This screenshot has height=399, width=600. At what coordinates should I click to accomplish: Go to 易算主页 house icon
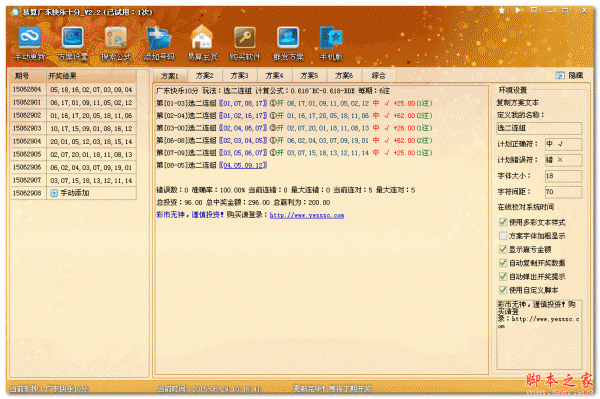point(202,37)
